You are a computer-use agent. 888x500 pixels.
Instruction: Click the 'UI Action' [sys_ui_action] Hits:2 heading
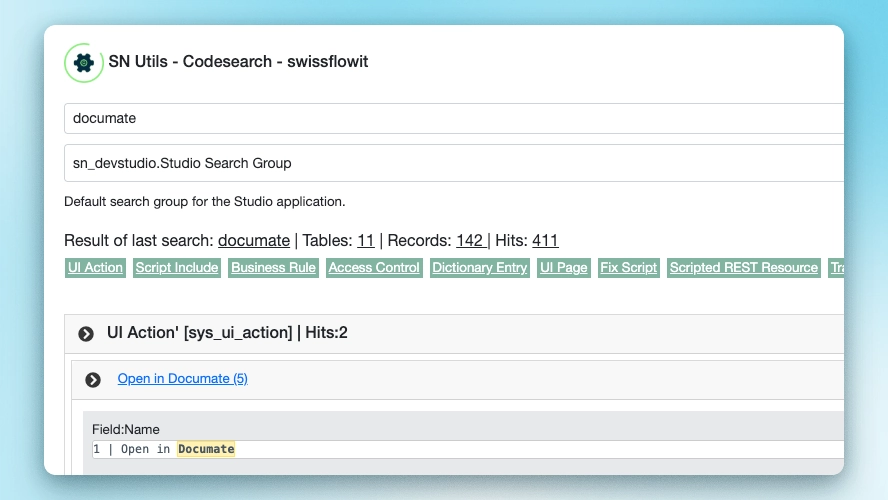click(x=227, y=333)
